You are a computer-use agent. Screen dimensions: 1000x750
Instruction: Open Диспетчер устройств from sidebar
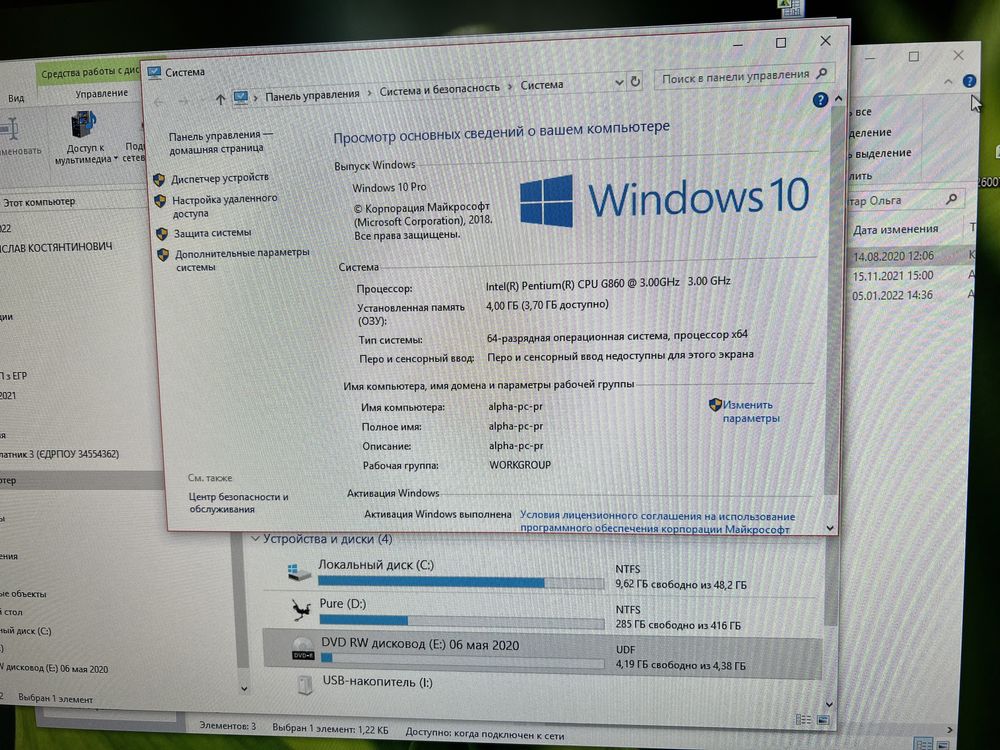click(x=219, y=178)
